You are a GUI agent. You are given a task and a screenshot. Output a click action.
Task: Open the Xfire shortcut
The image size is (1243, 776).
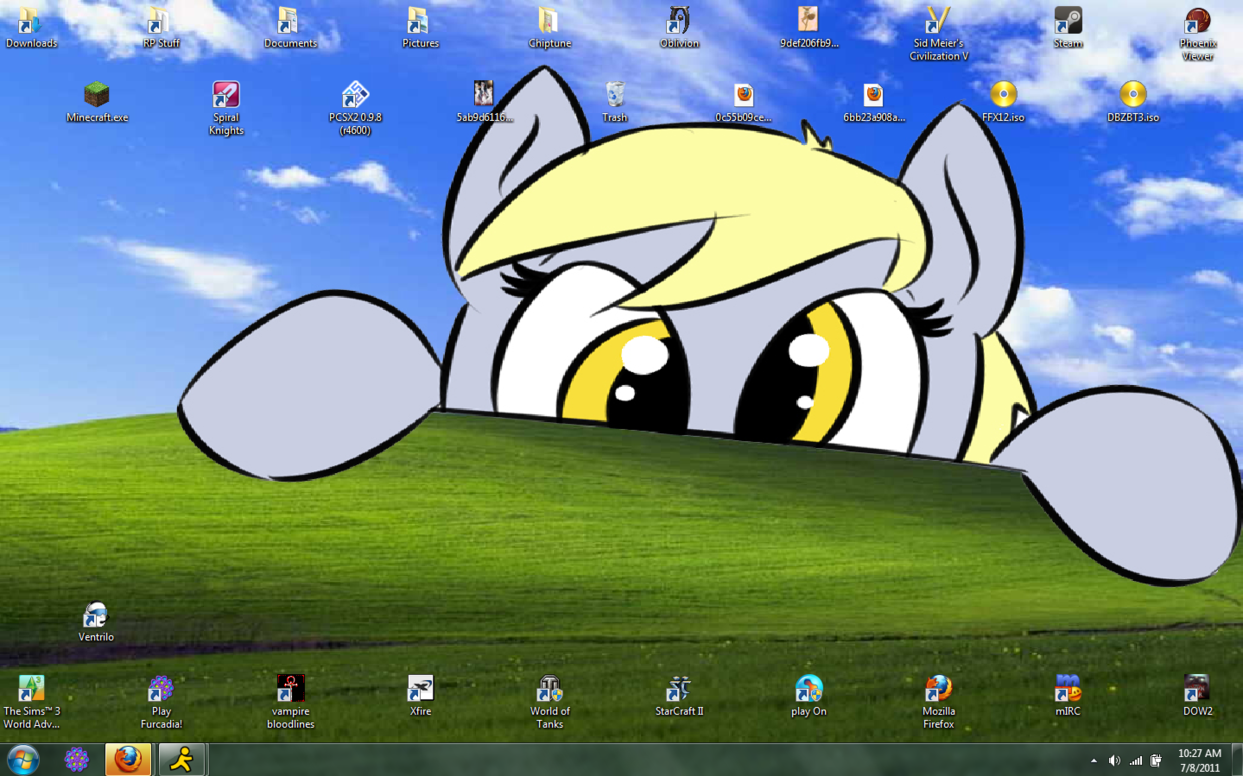420,690
